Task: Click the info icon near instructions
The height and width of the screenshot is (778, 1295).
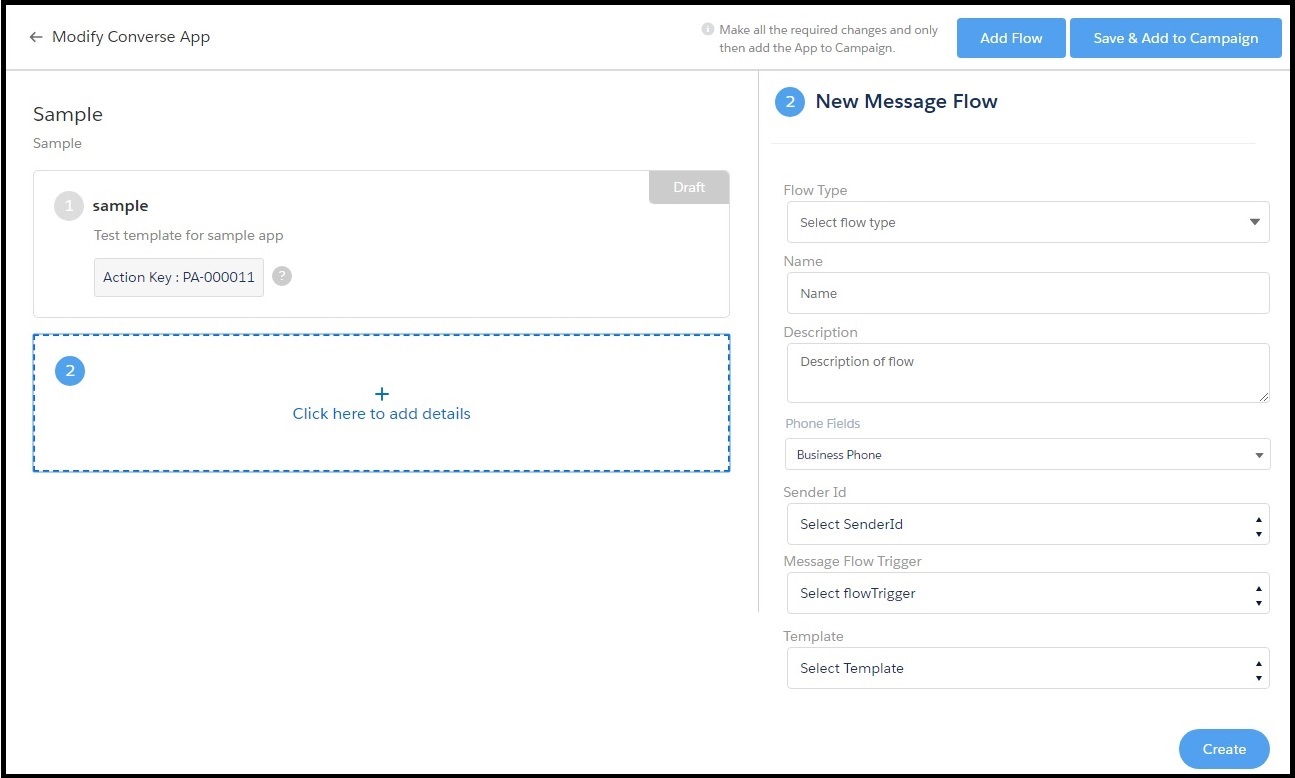Action: [x=708, y=30]
